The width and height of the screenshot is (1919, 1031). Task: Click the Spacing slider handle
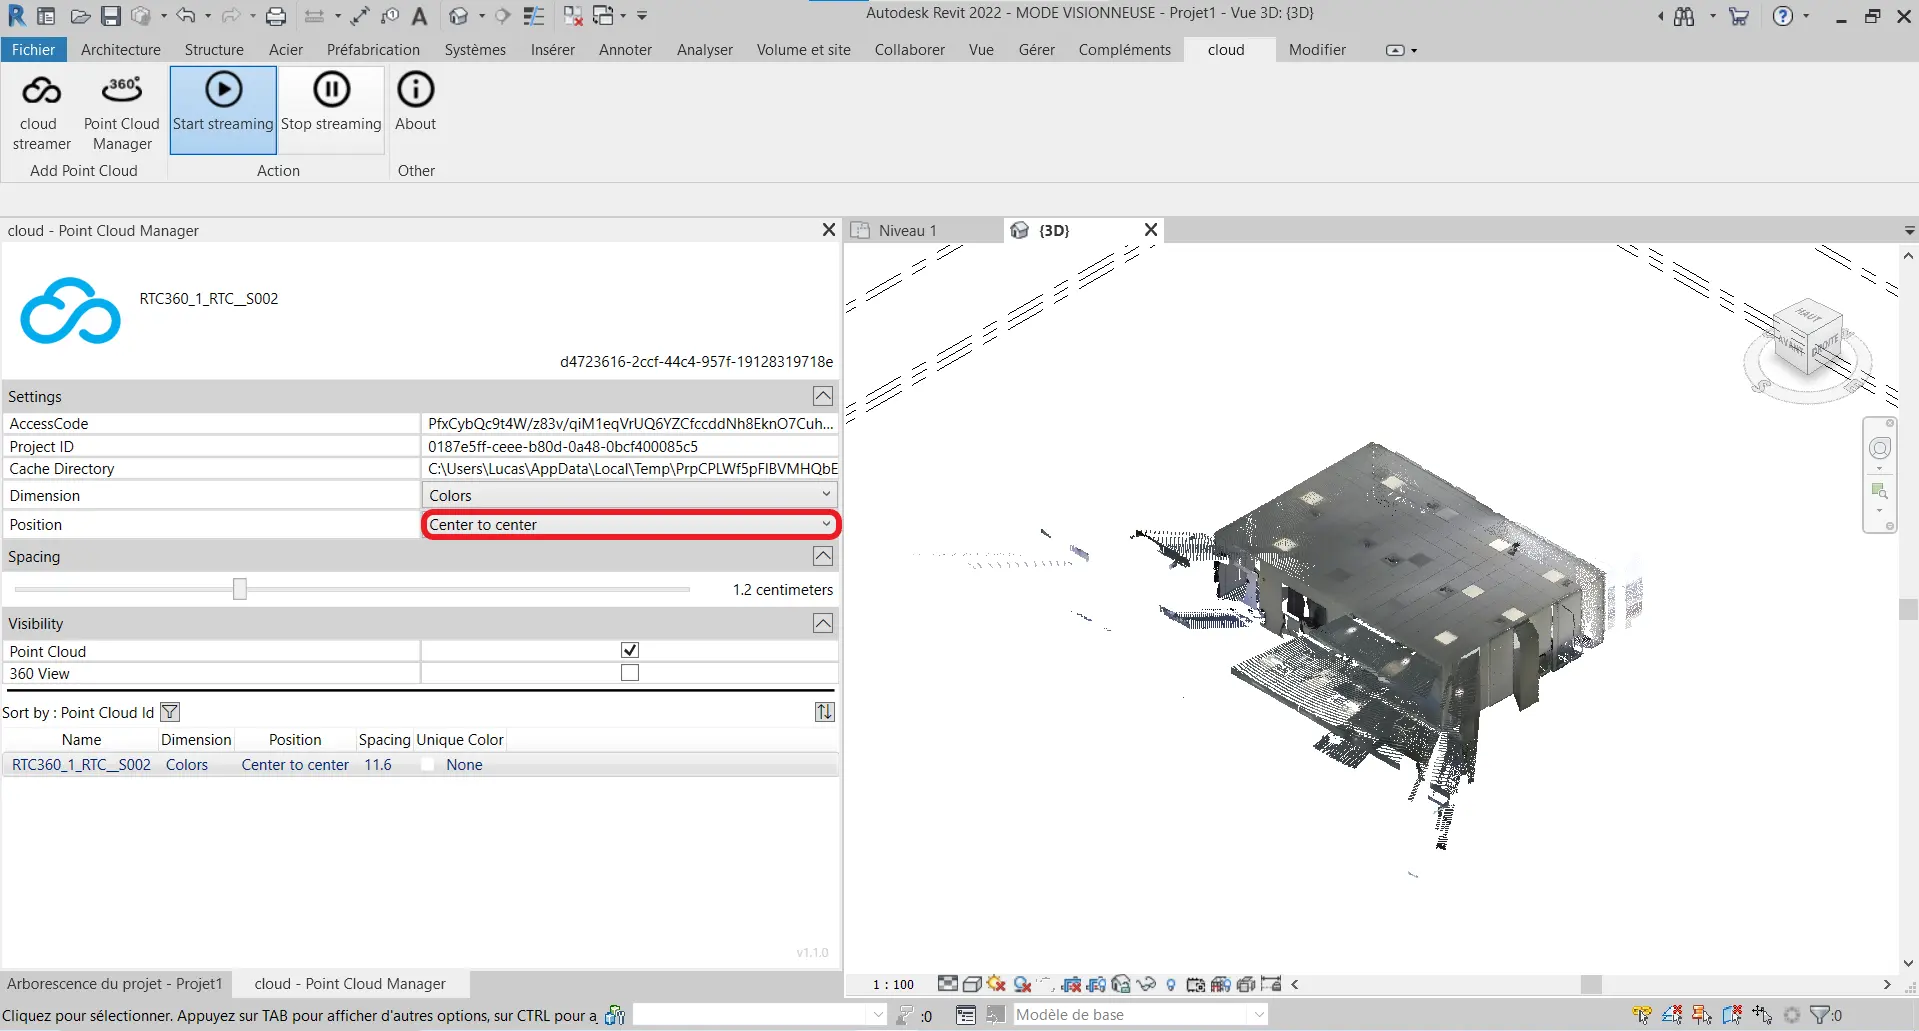click(240, 589)
